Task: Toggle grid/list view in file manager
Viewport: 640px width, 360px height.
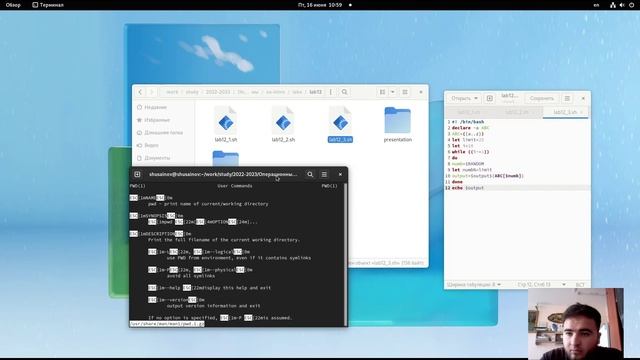Action: (x=382, y=92)
